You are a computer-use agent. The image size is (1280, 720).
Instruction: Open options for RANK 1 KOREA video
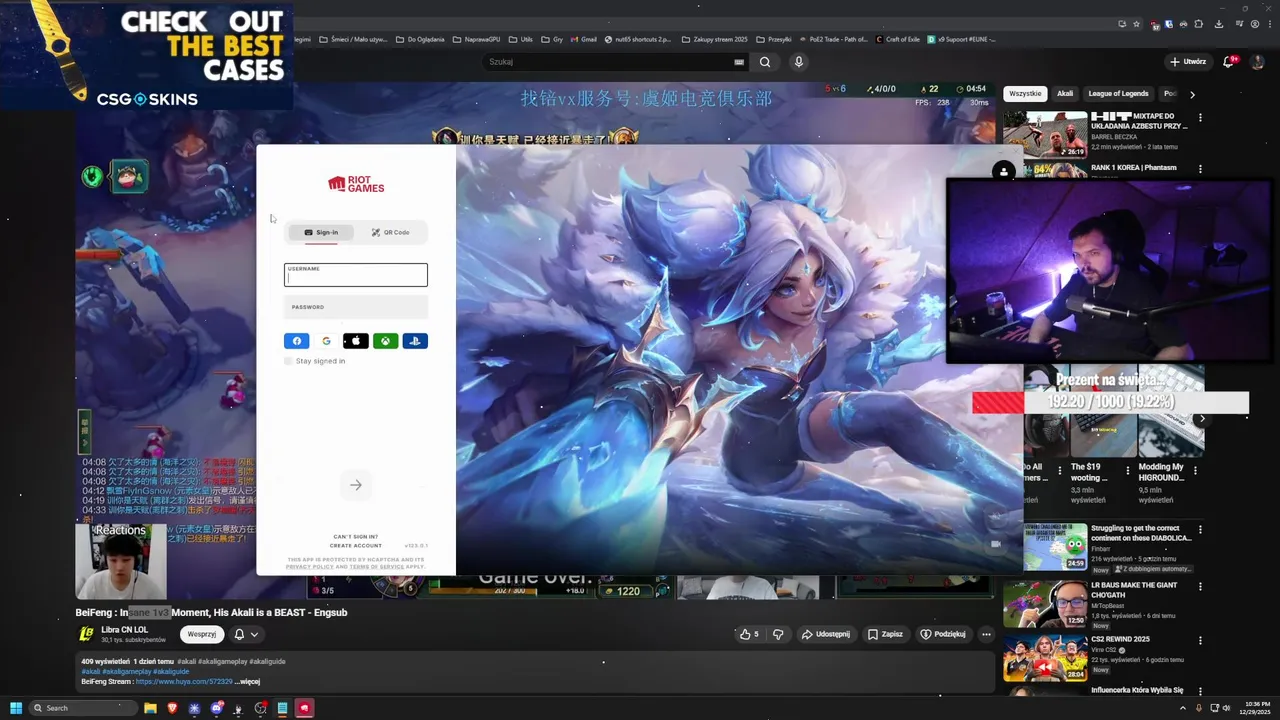pos(1200,169)
